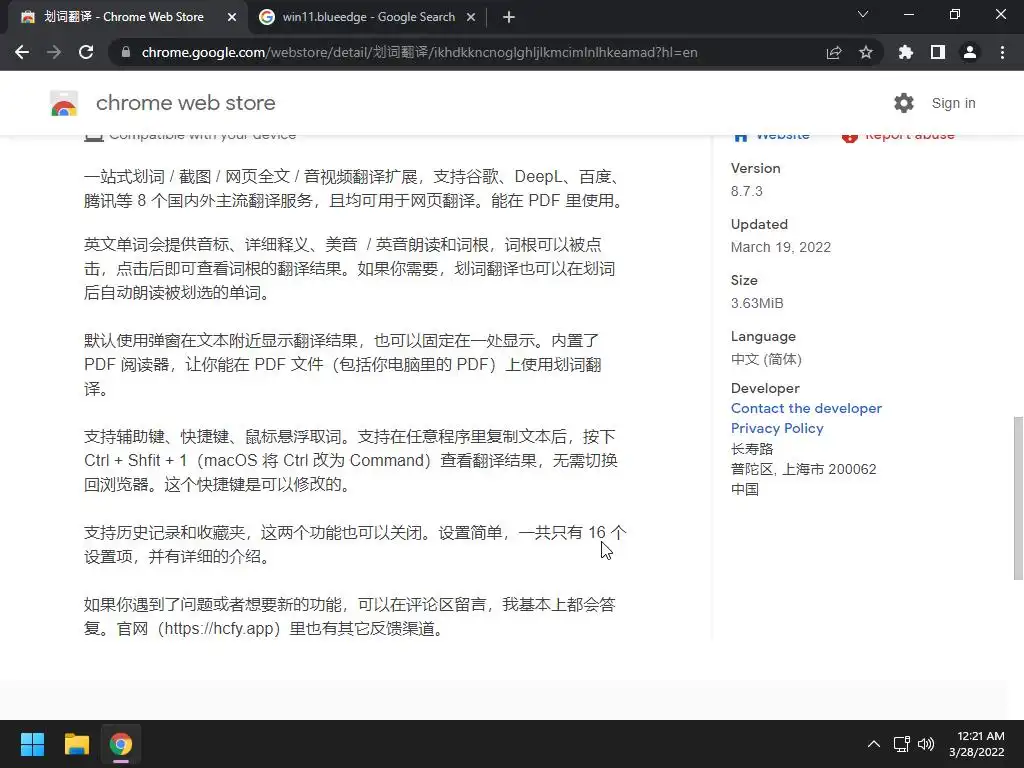Click the Developer heading

[x=765, y=388]
